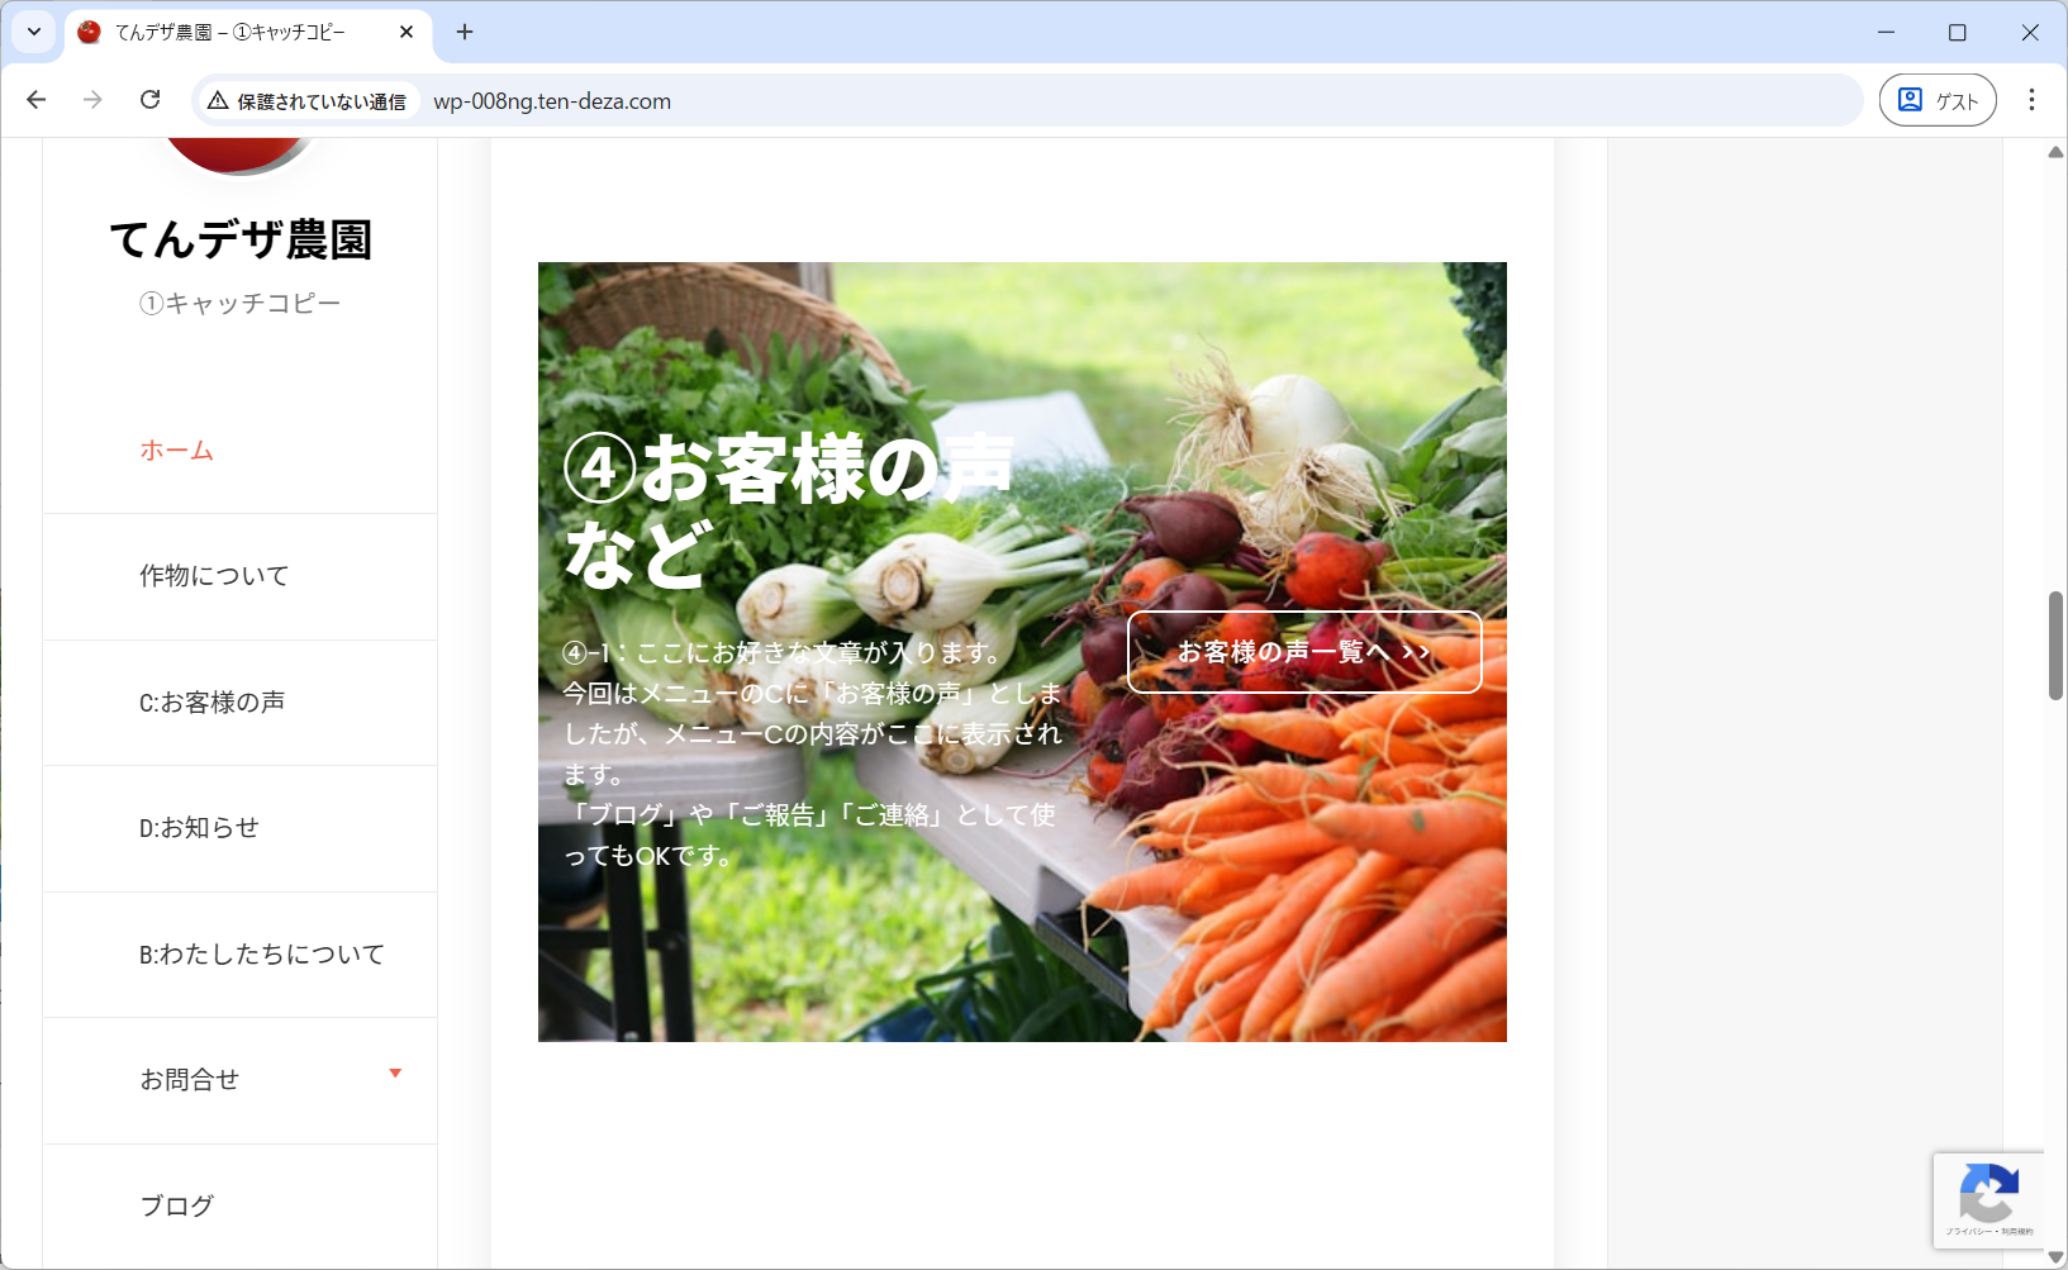The height and width of the screenshot is (1270, 2068).
Task: Go to C:お客様の声 page
Action: (212, 702)
